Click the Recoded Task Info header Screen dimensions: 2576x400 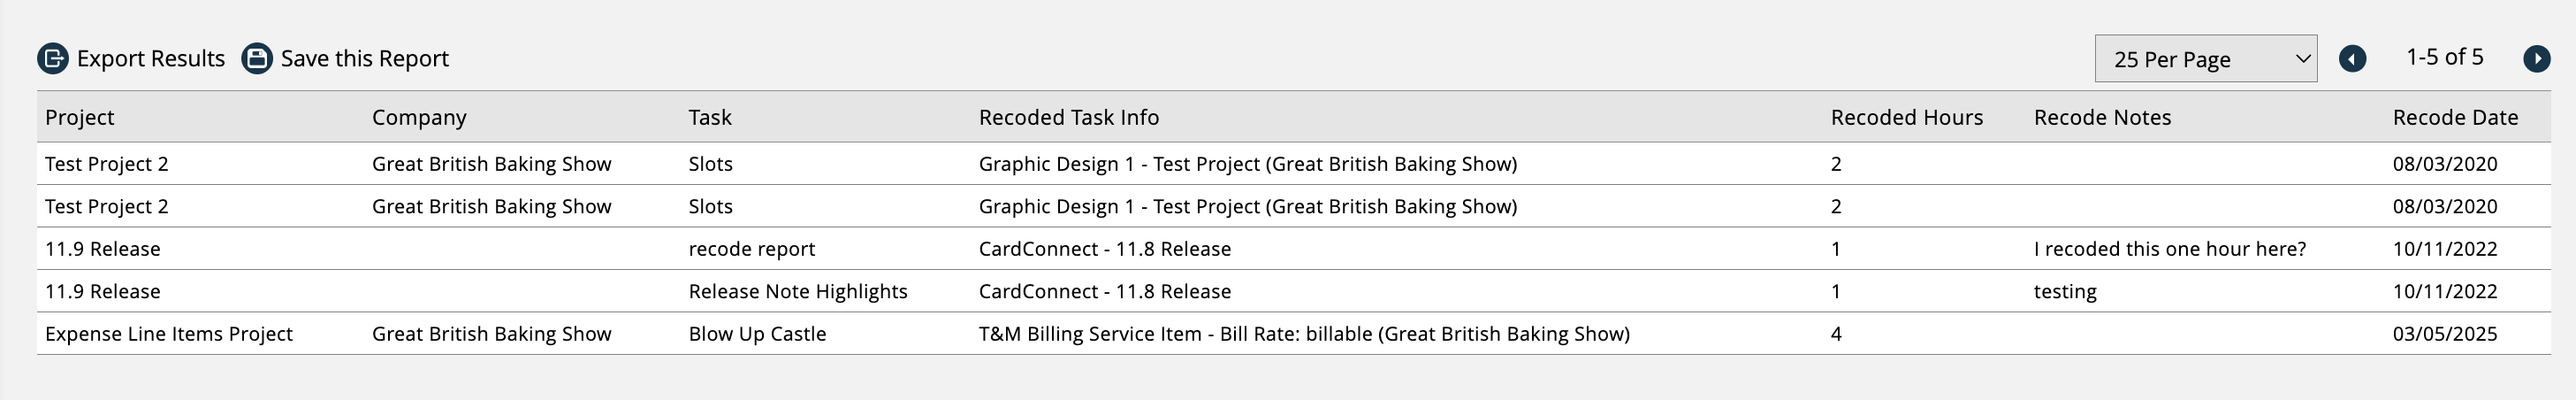(1068, 118)
